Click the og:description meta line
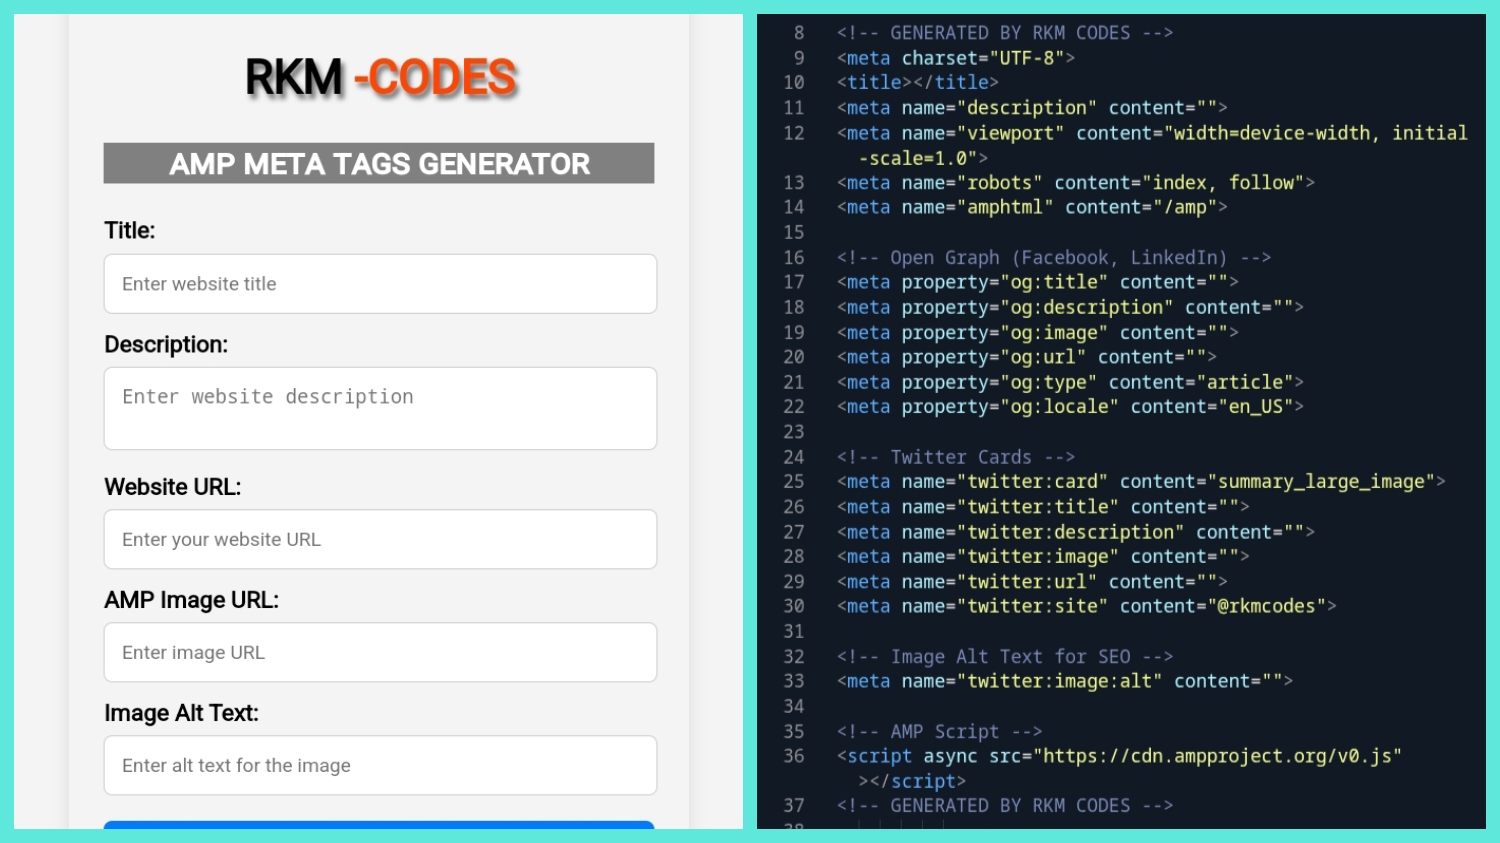1500x843 pixels. click(x=1070, y=308)
